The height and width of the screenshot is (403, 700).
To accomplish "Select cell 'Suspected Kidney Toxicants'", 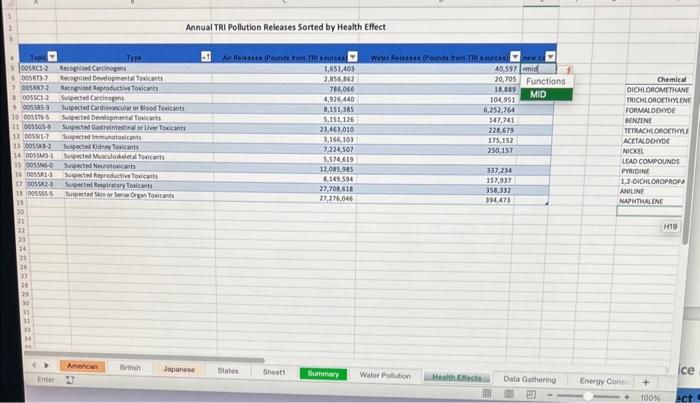I will point(101,147).
